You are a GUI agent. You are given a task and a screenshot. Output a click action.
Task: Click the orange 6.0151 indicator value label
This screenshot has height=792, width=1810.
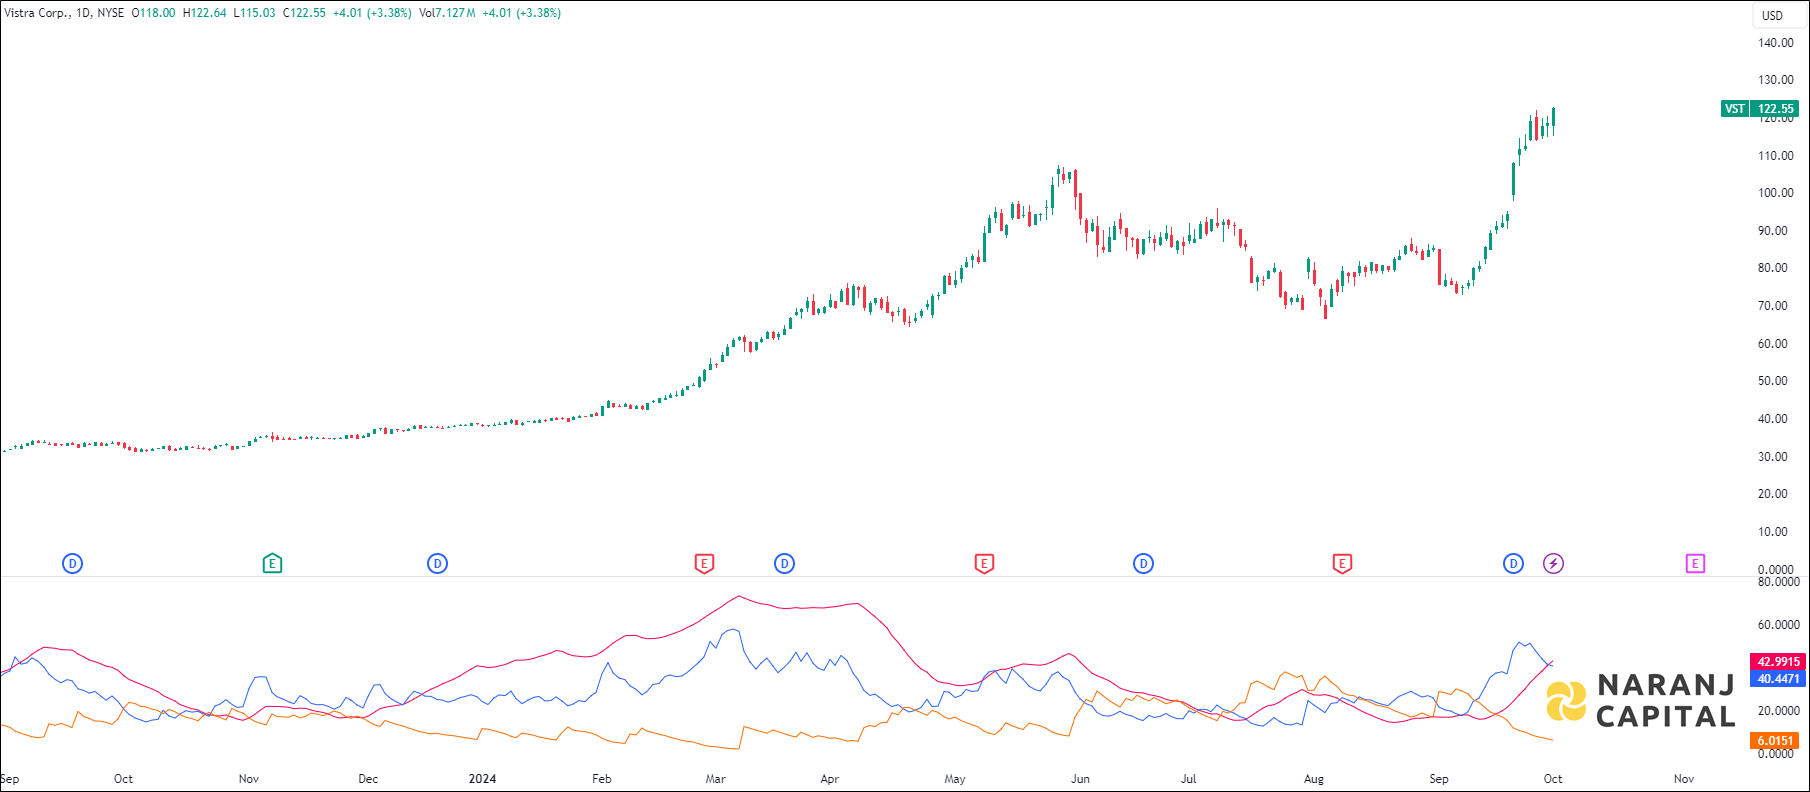point(1775,741)
